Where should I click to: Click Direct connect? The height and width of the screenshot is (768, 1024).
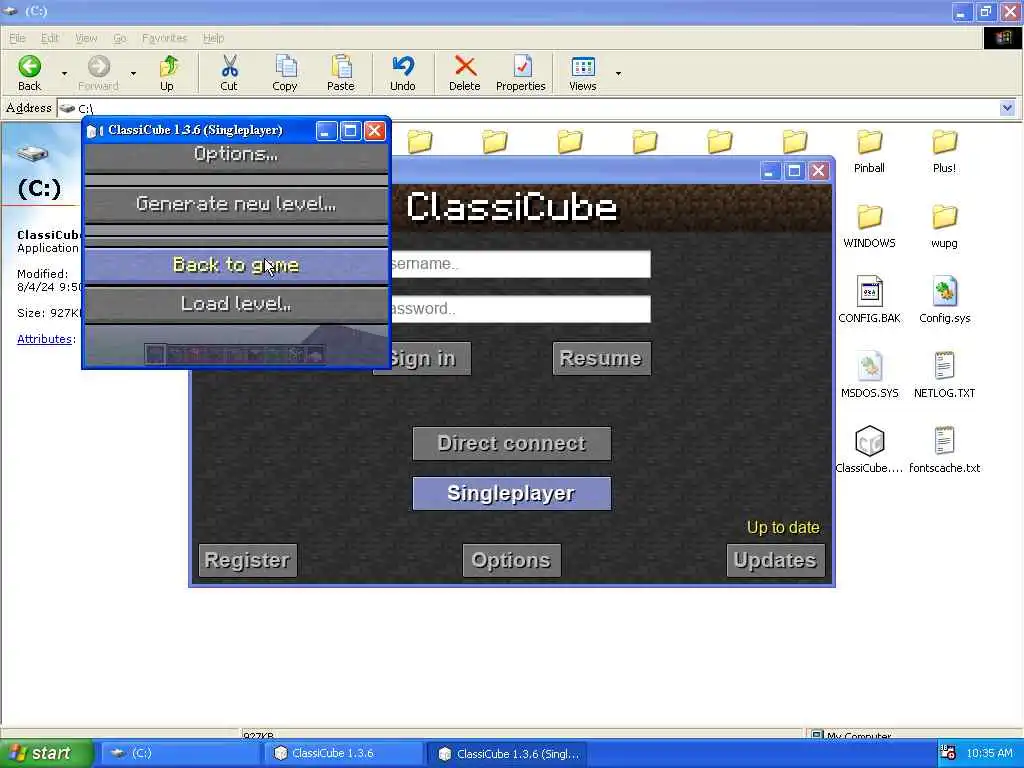click(x=512, y=443)
